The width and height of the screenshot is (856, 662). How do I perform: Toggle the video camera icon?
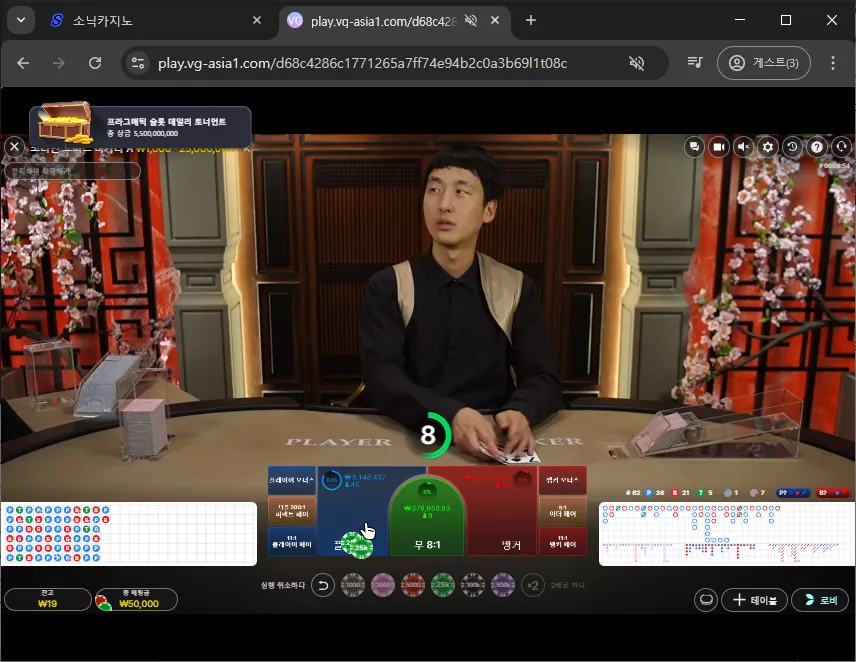(719, 147)
